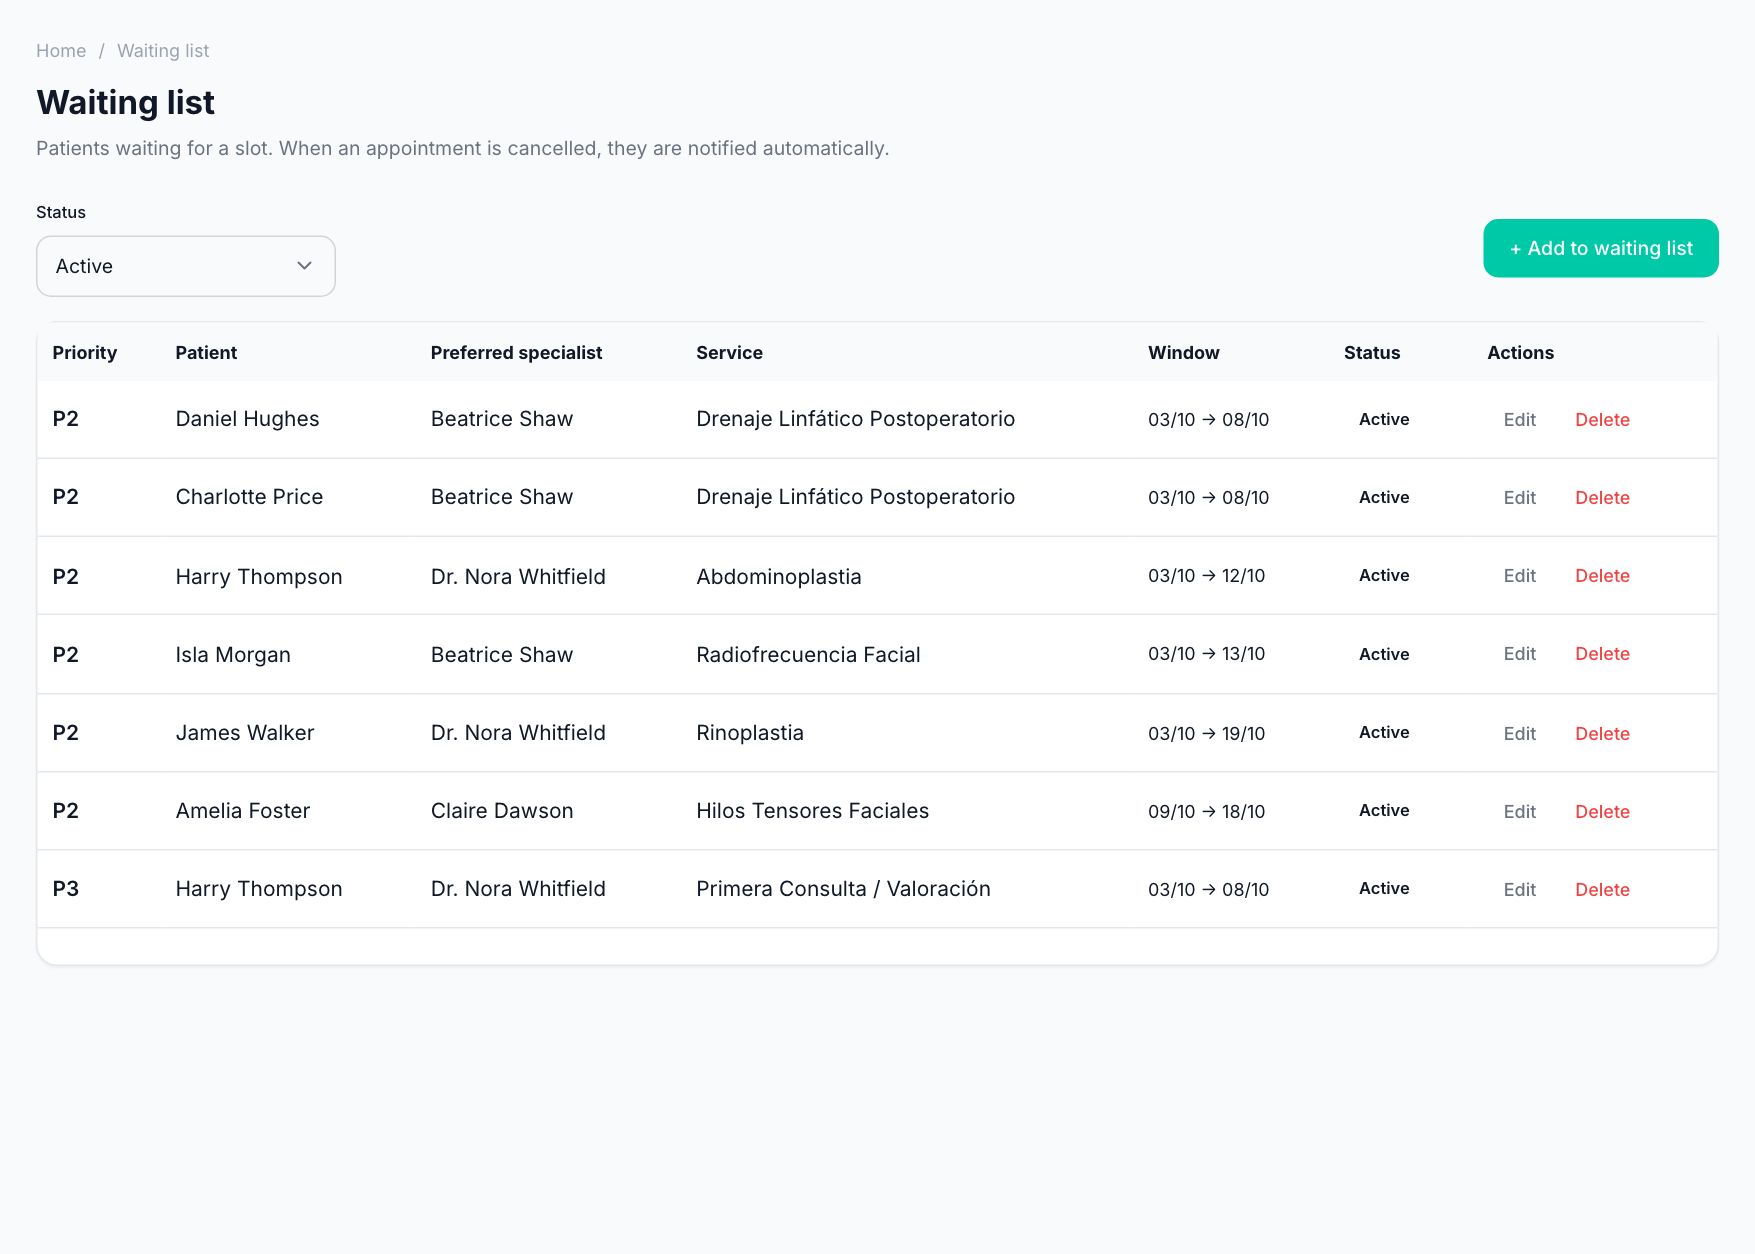Edit Amelia Foster entry
The width and height of the screenshot is (1755, 1254).
click(1519, 812)
